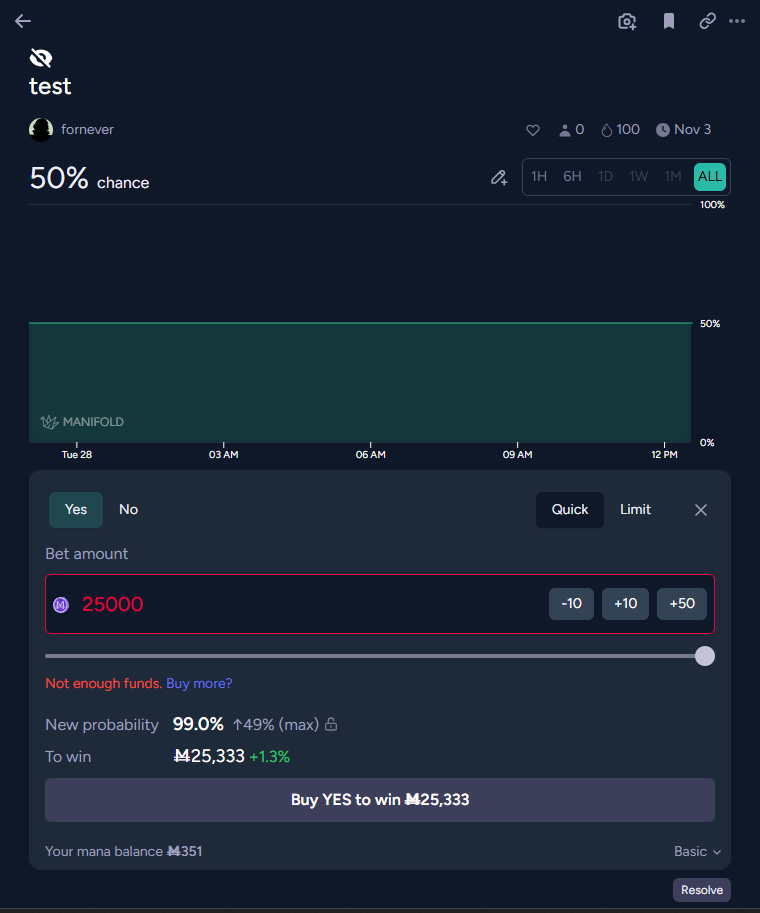Click the bet amount slider handle
This screenshot has height=913, width=760.
pyautogui.click(x=705, y=656)
